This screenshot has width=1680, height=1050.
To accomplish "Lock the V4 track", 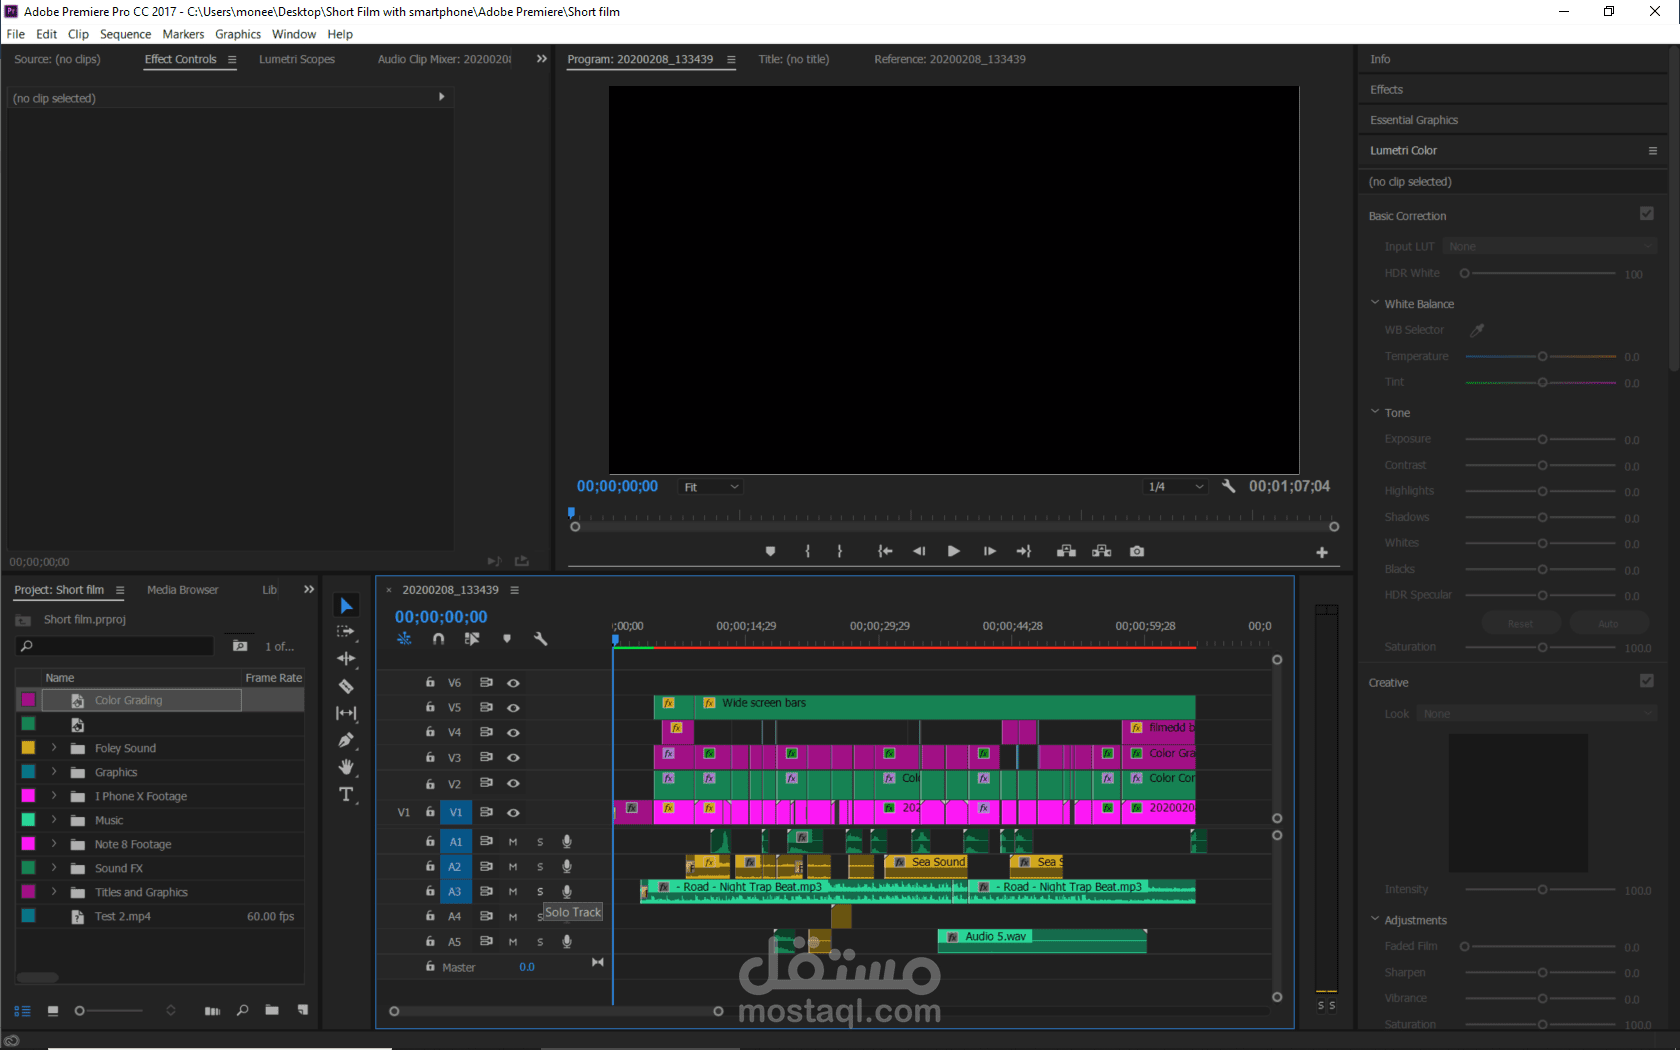I will tap(430, 732).
